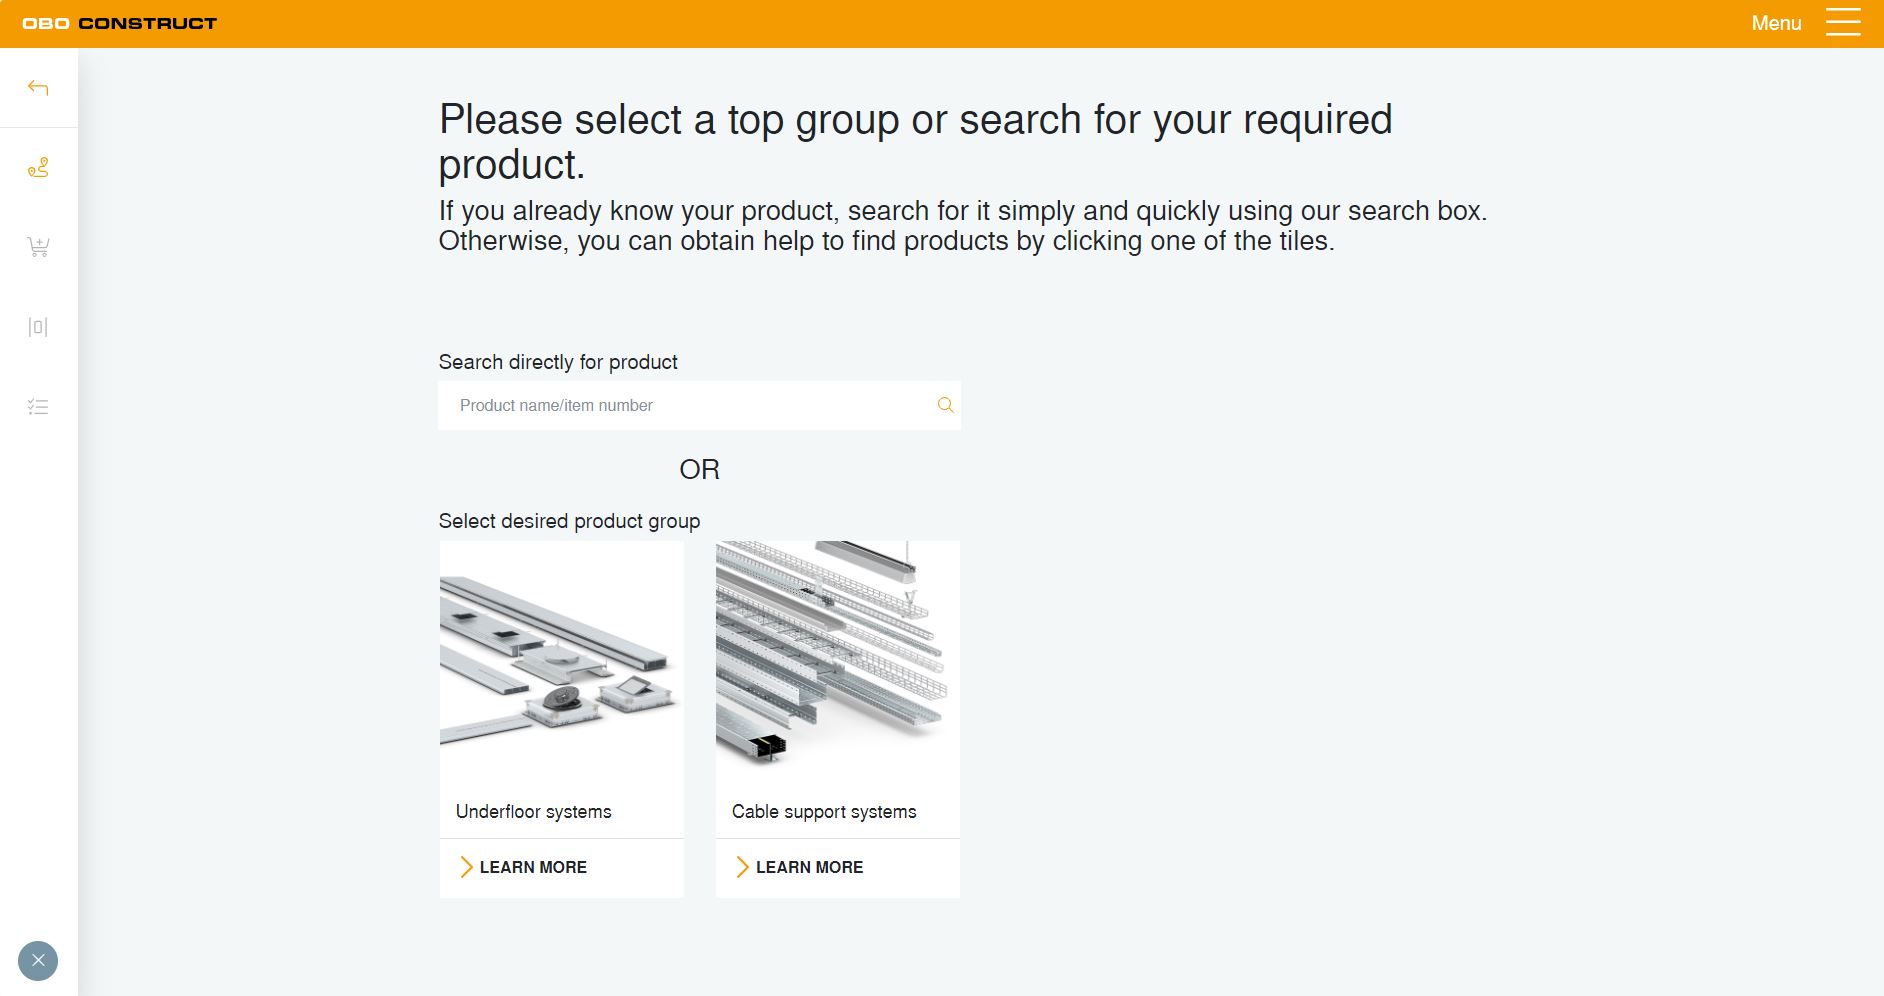This screenshot has height=996, width=1884.
Task: Click the OBO Construct logo
Action: click(119, 23)
